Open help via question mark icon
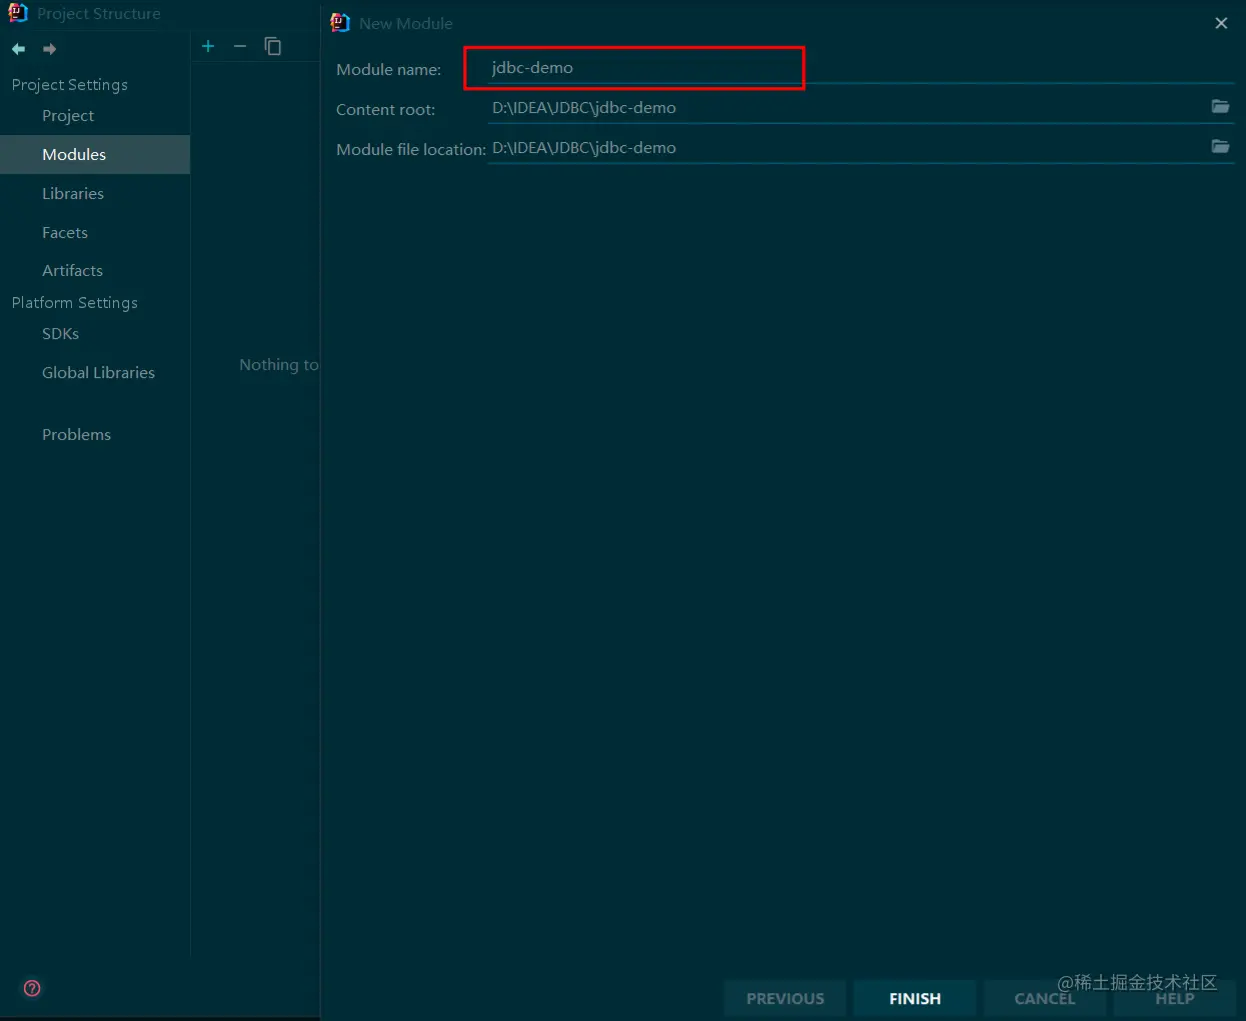This screenshot has height=1021, width=1246. pyautogui.click(x=32, y=988)
